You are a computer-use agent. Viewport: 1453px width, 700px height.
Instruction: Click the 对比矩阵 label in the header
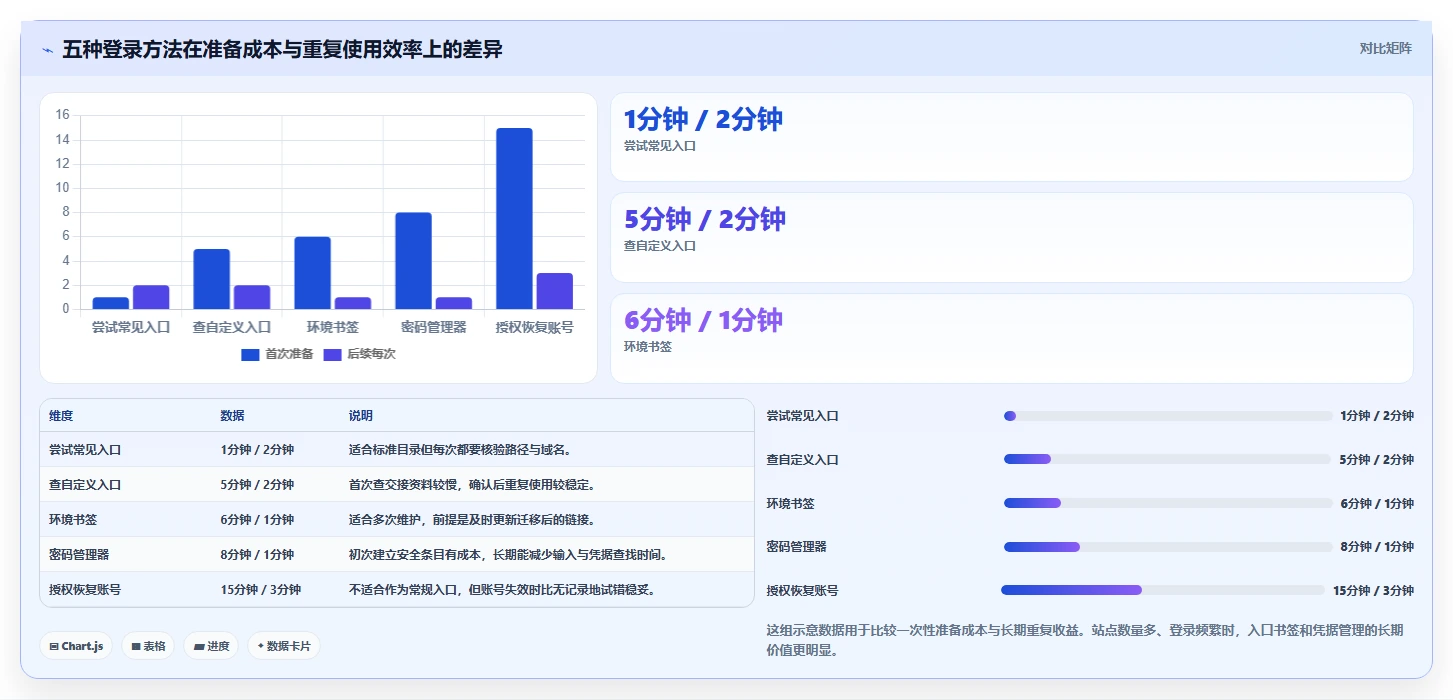(1385, 48)
